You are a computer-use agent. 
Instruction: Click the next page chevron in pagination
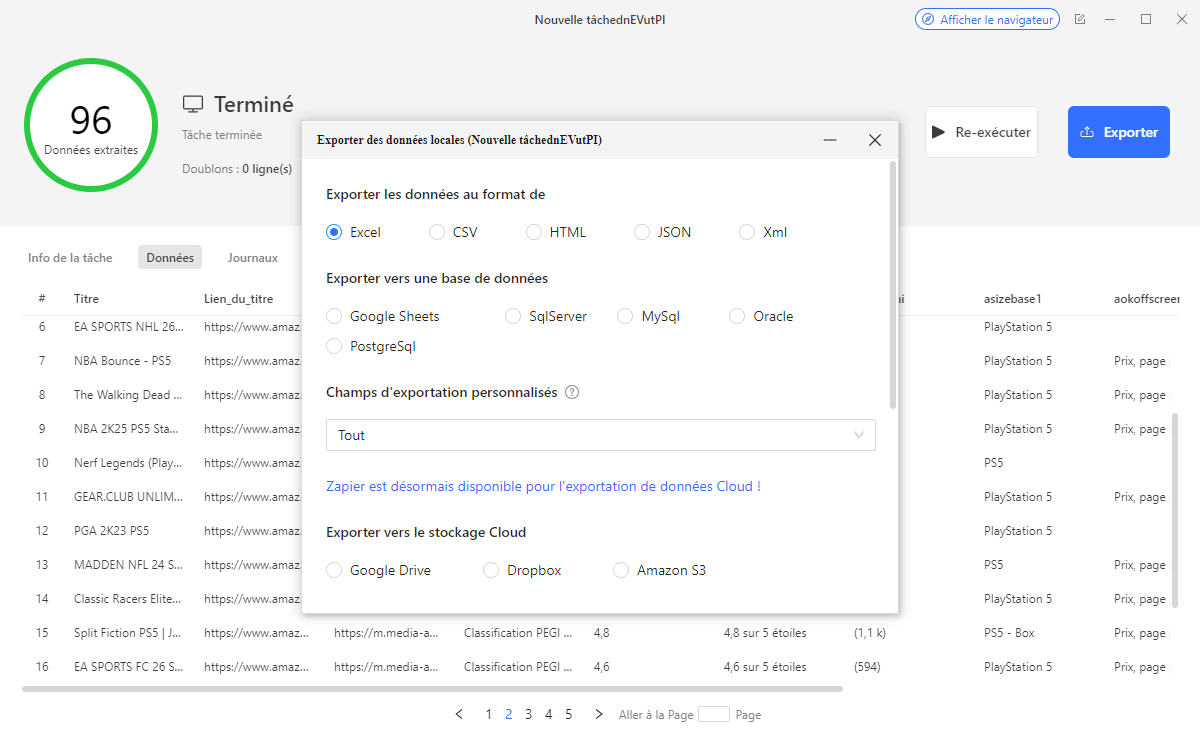tap(597, 714)
